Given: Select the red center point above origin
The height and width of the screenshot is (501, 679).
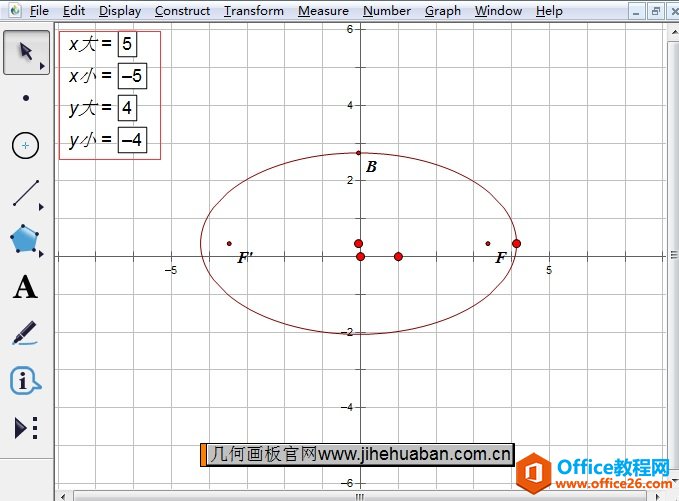Looking at the screenshot, I should pyautogui.click(x=359, y=244).
